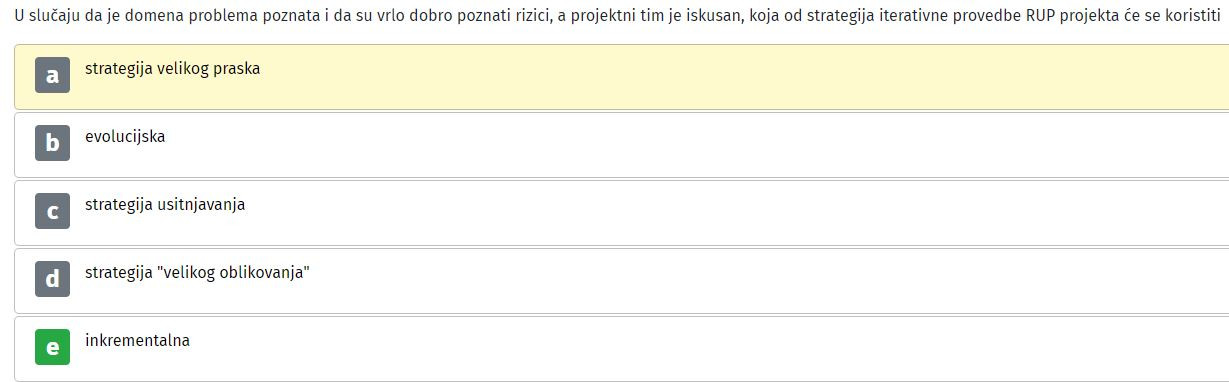The height and width of the screenshot is (382, 1229).
Task: Click the gray "a" letter badge
Action: coord(52,75)
